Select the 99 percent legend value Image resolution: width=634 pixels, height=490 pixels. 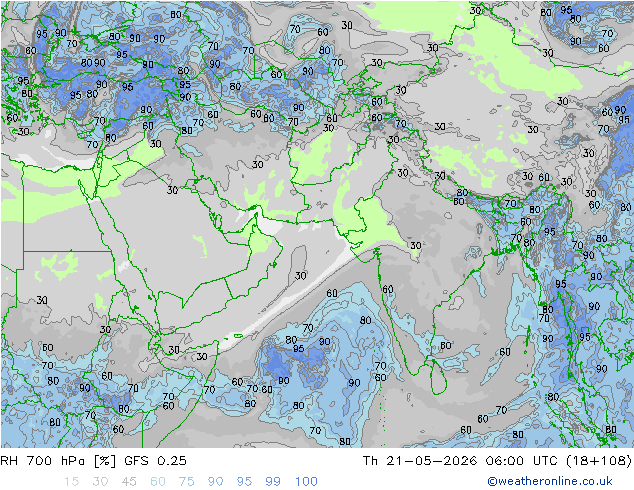pos(273,482)
